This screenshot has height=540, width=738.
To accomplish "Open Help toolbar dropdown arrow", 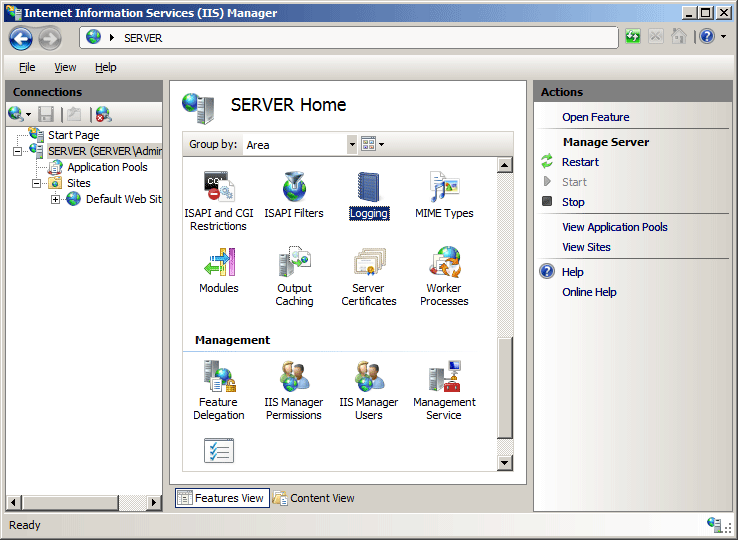I will (x=723, y=36).
